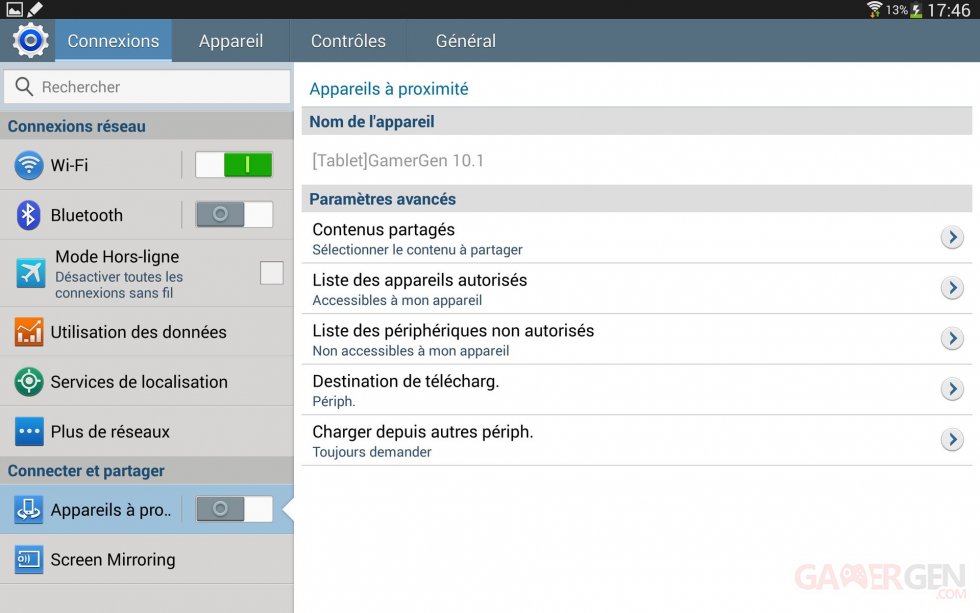Open the Général tab

point(465,41)
